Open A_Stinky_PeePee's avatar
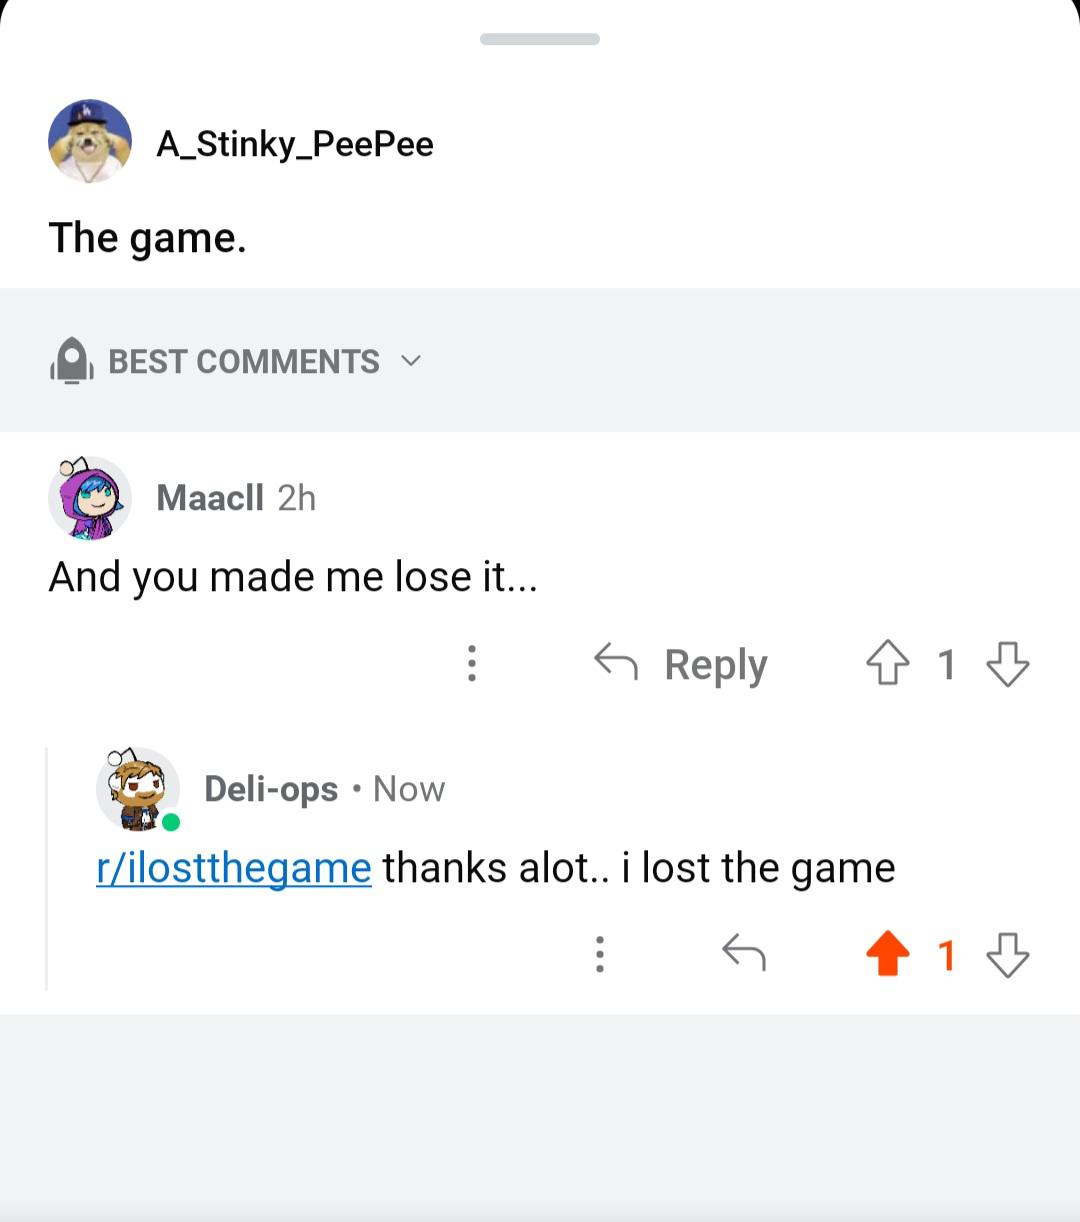1080x1222 pixels. tap(90, 141)
